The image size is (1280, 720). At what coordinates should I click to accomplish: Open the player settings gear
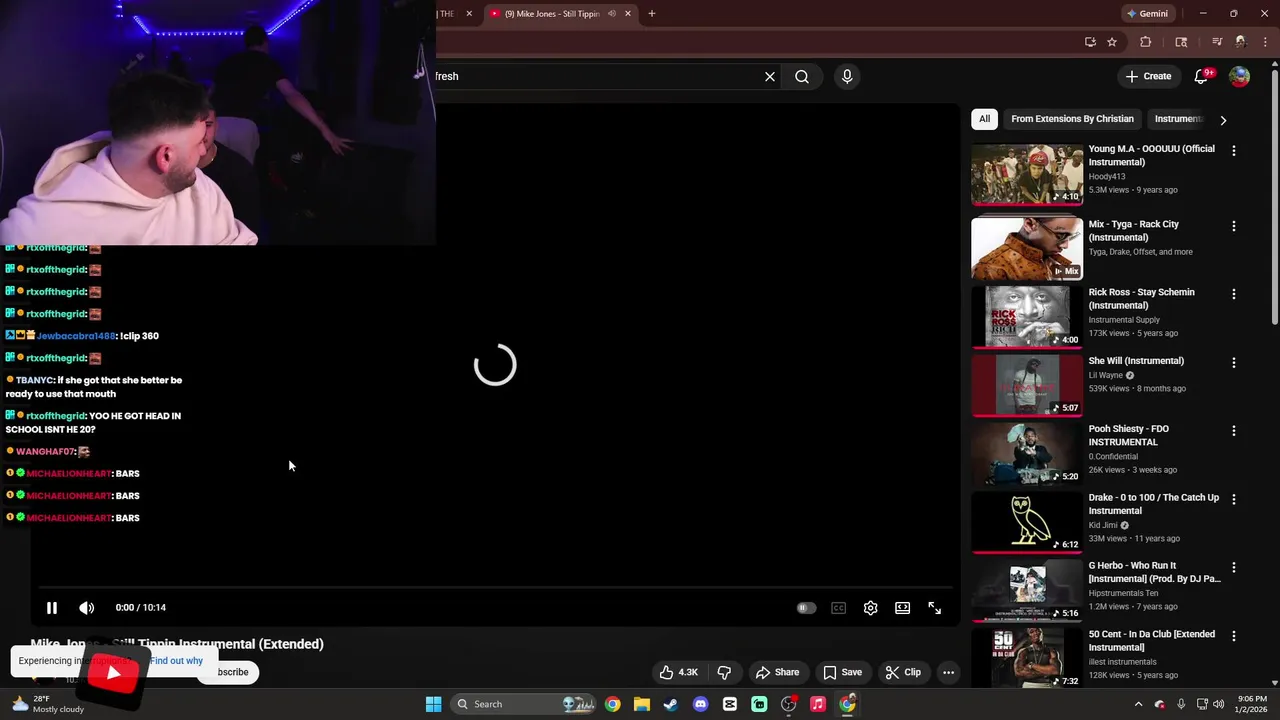click(870, 608)
